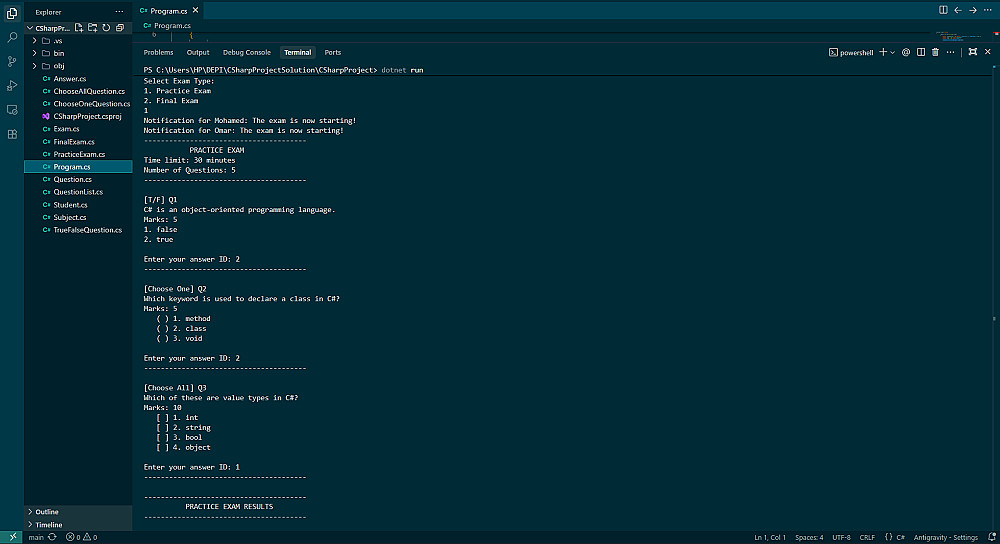Open the Search view in the activity bar

[11, 38]
